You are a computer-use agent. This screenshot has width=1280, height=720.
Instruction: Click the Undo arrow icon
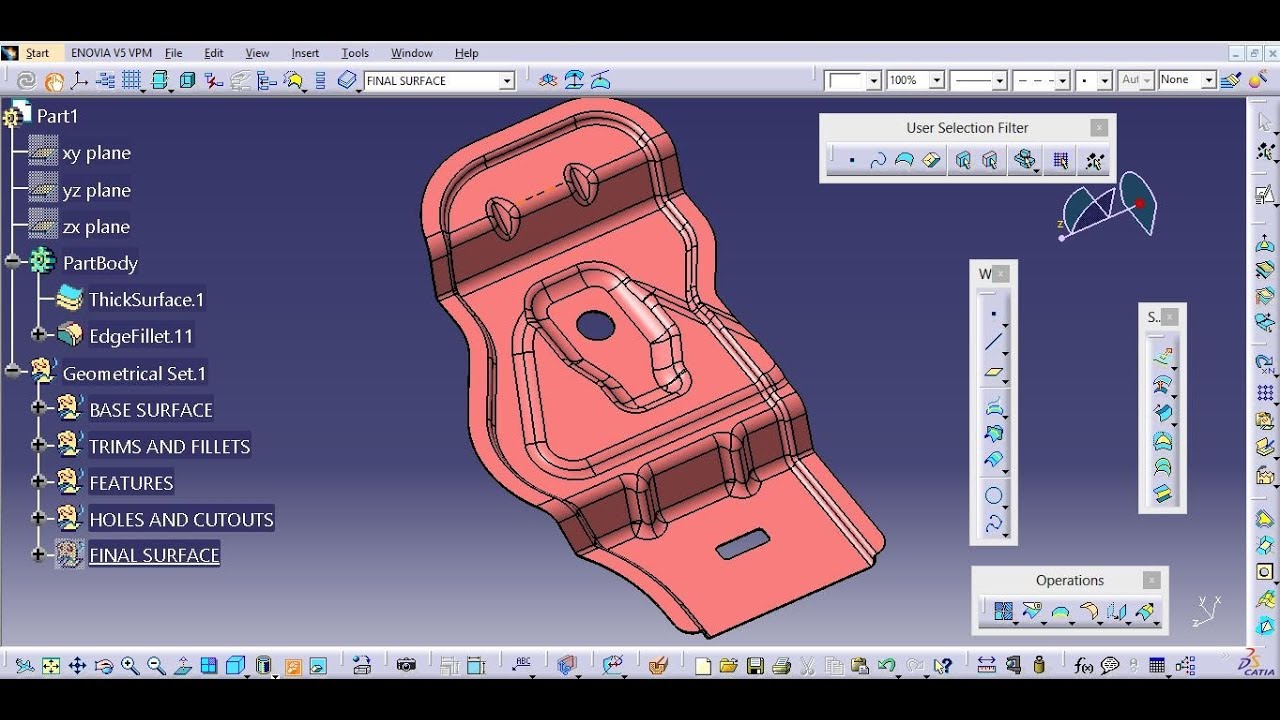point(886,665)
